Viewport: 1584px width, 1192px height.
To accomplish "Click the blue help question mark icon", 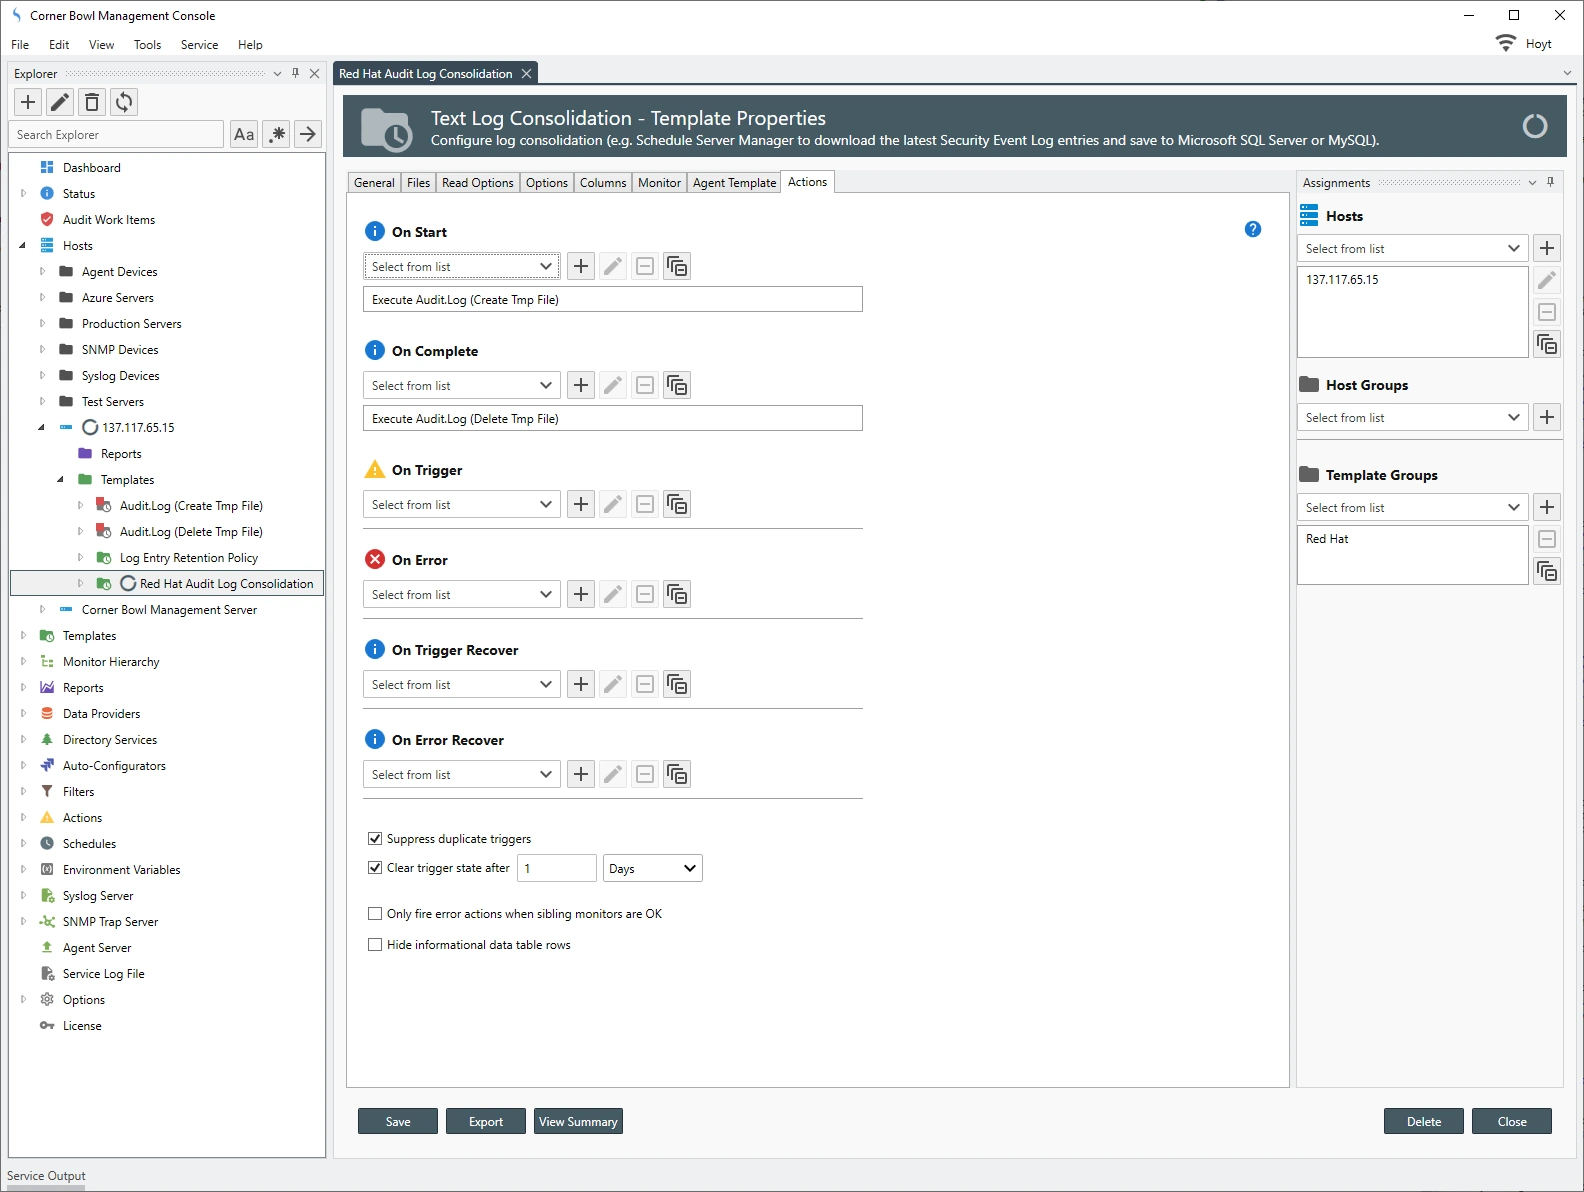I will pos(1252,229).
